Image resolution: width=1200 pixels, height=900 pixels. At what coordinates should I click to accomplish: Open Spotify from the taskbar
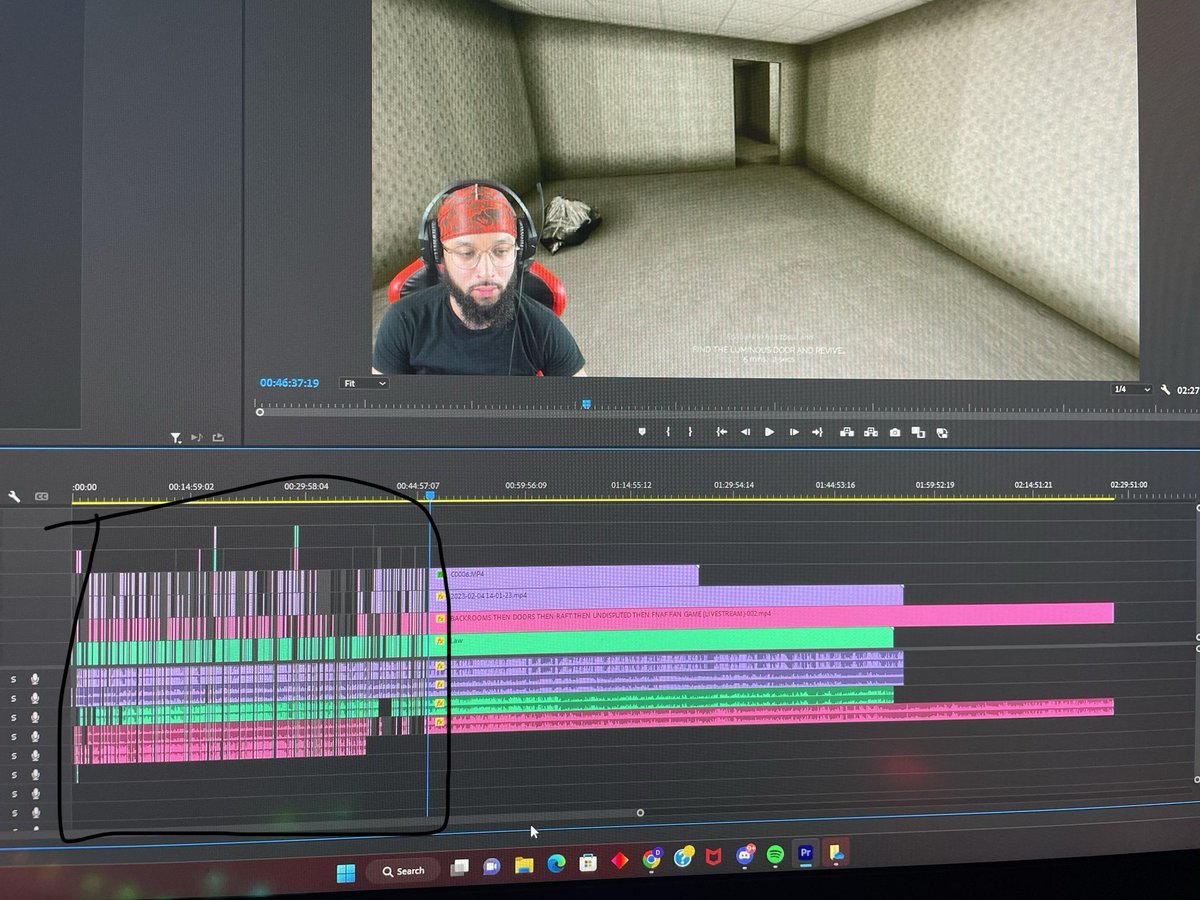click(775, 855)
